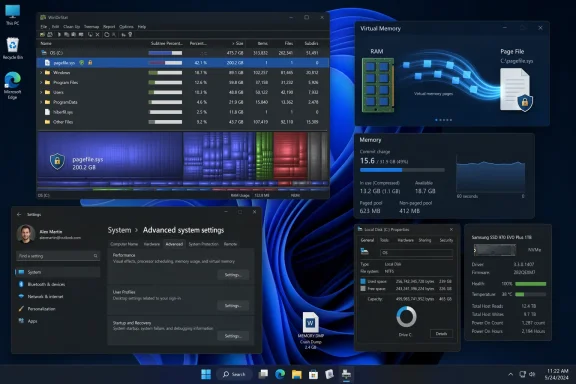This screenshot has width=576, height=384.
Task: Open File Explorer from the taskbar
Action: click(x=296, y=374)
